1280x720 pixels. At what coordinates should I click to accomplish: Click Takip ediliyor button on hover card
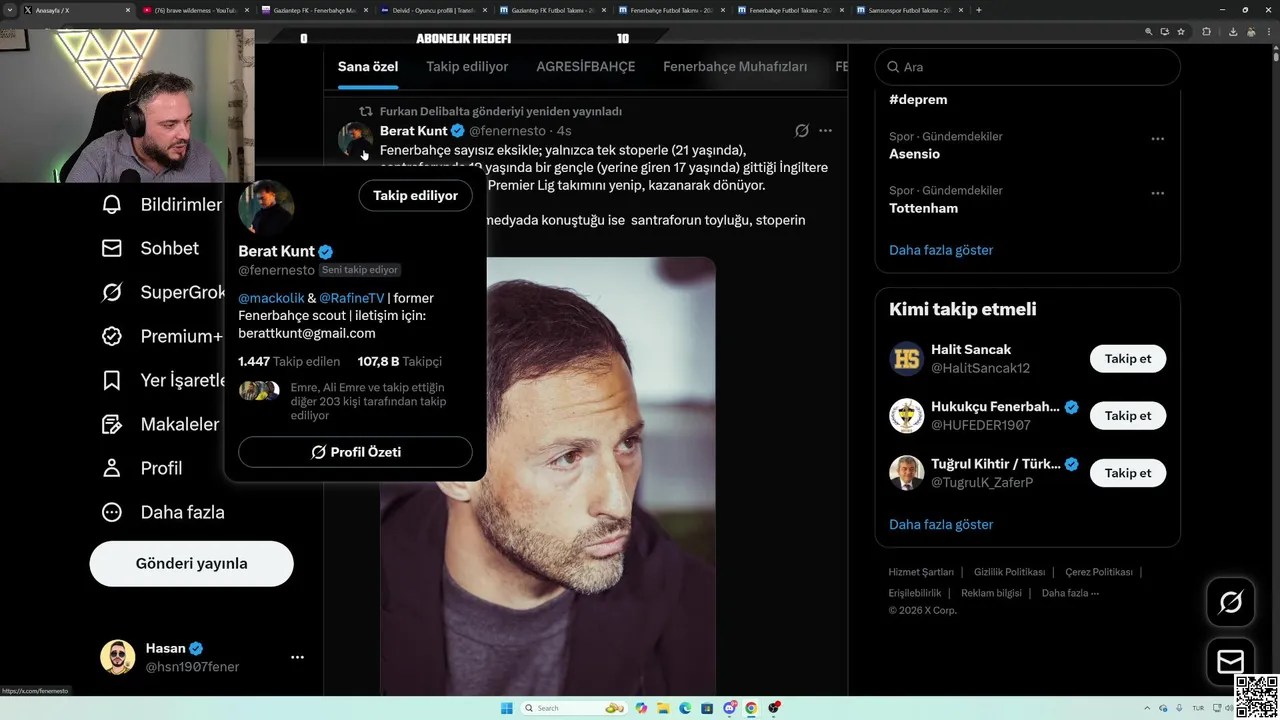coord(415,196)
